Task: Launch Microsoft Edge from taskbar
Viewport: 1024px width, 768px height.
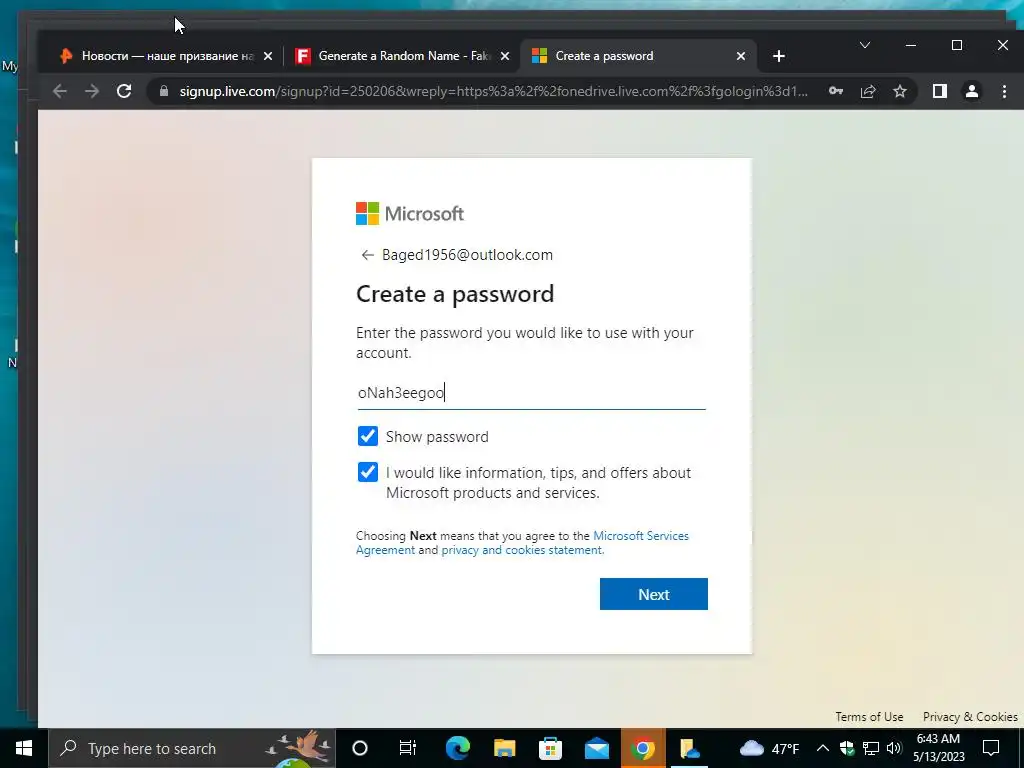Action: (458, 748)
